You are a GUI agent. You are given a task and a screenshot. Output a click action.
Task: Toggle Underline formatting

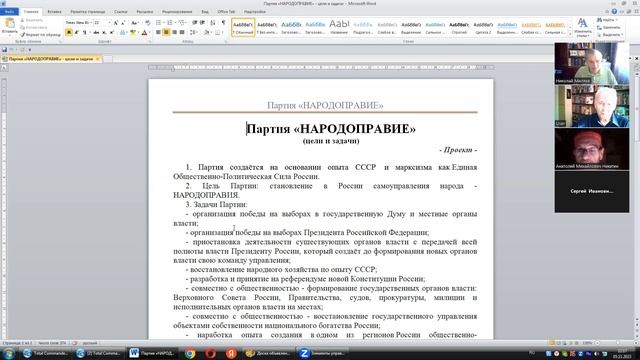coord(84,32)
